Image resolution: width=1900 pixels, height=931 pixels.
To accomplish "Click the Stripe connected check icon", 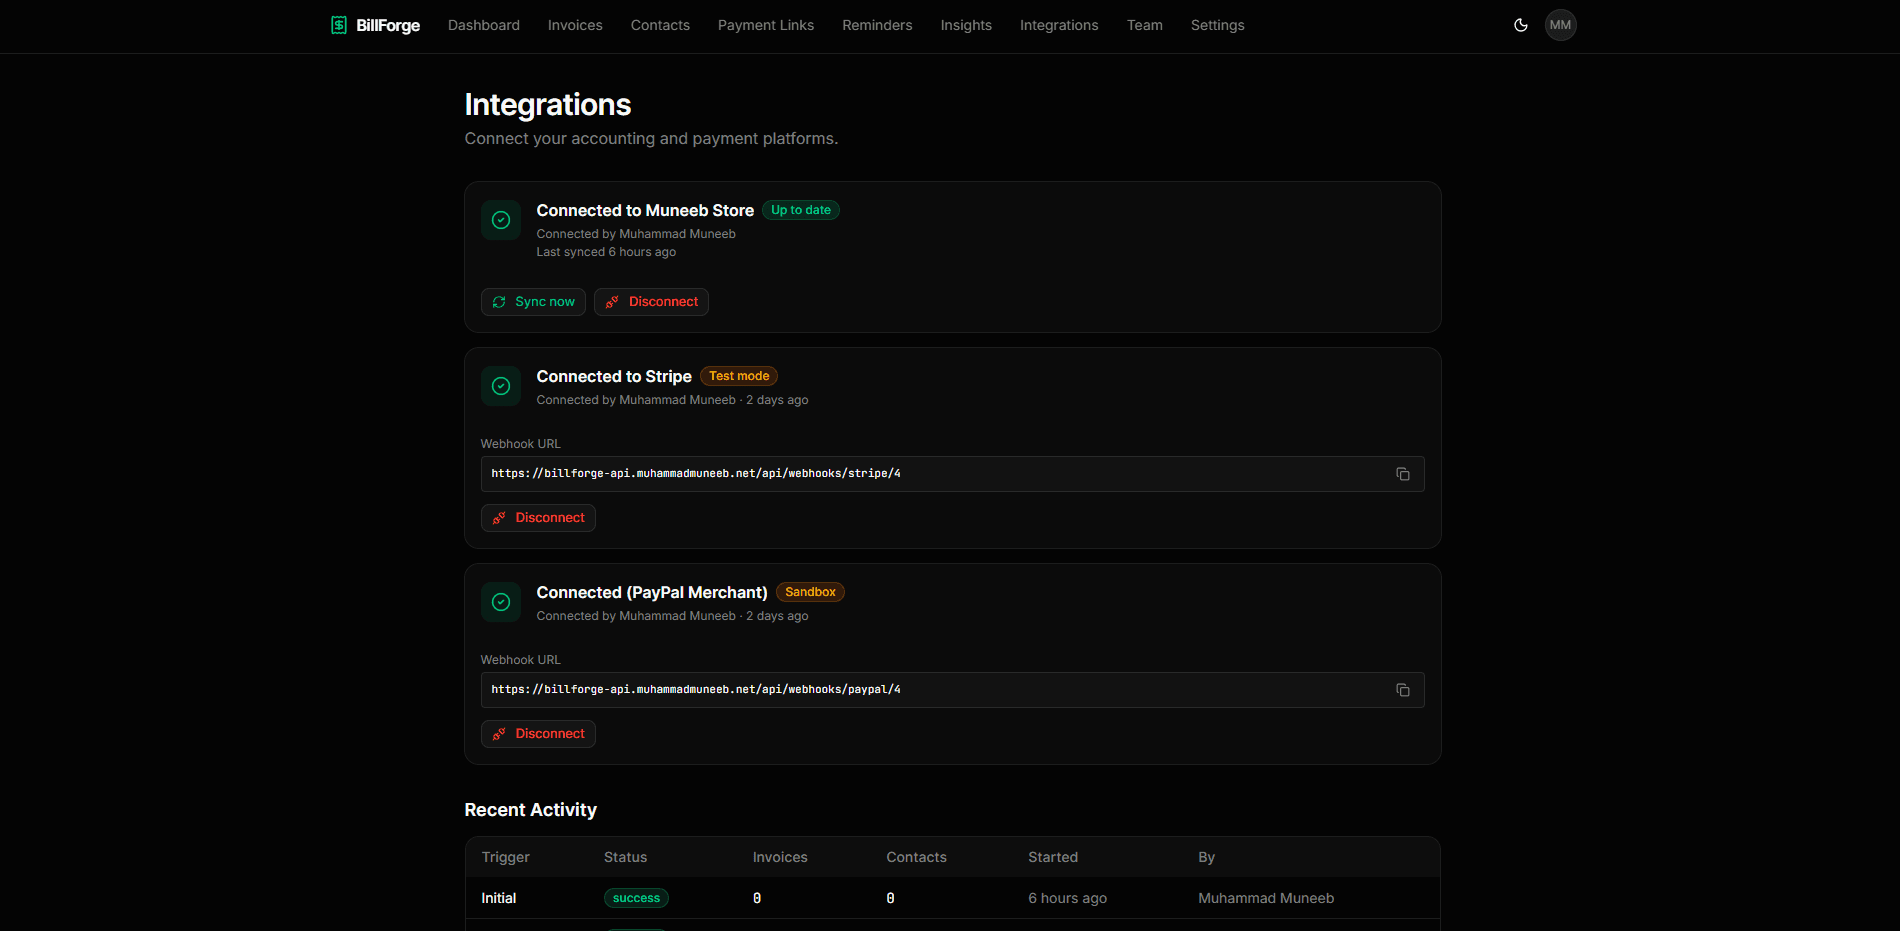I will [501, 386].
